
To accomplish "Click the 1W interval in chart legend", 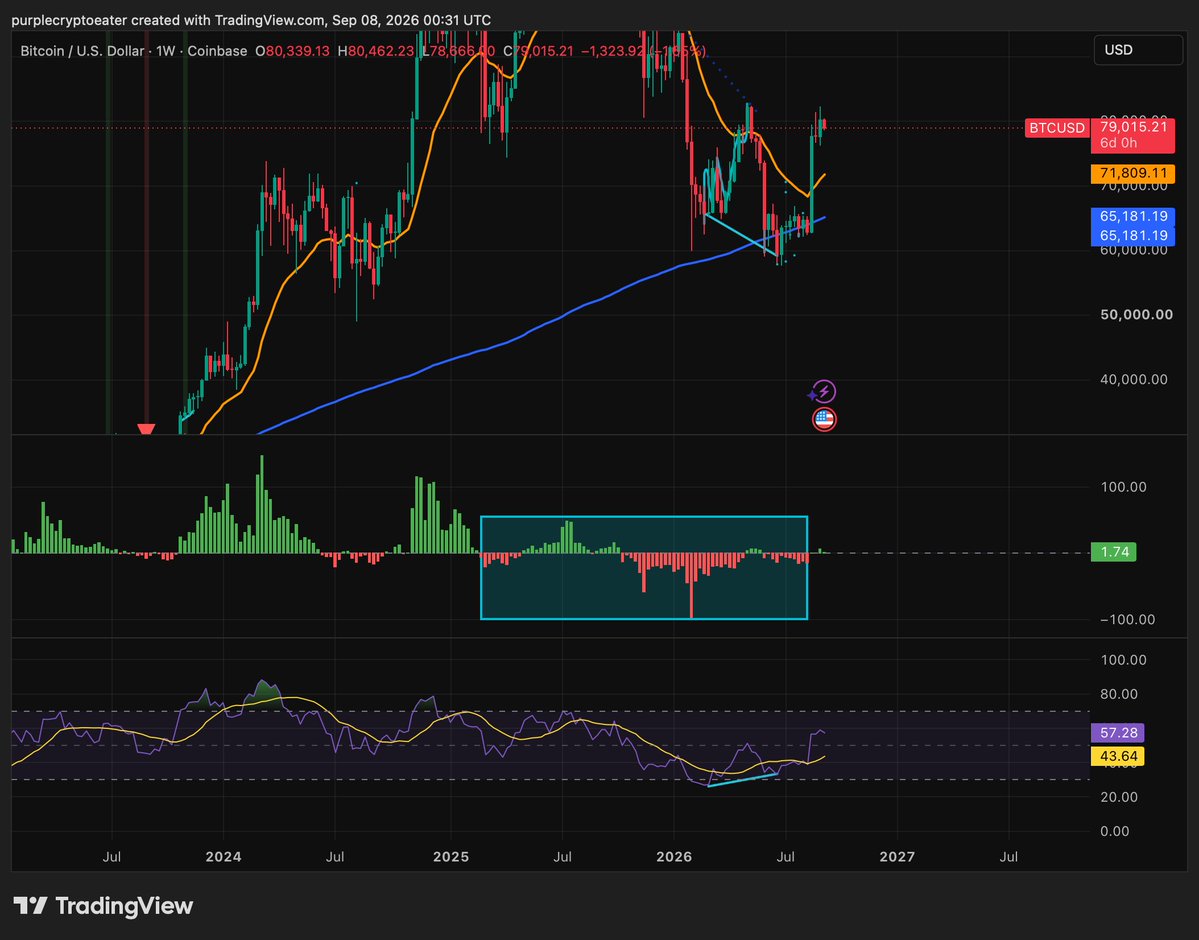I will click(x=166, y=51).
